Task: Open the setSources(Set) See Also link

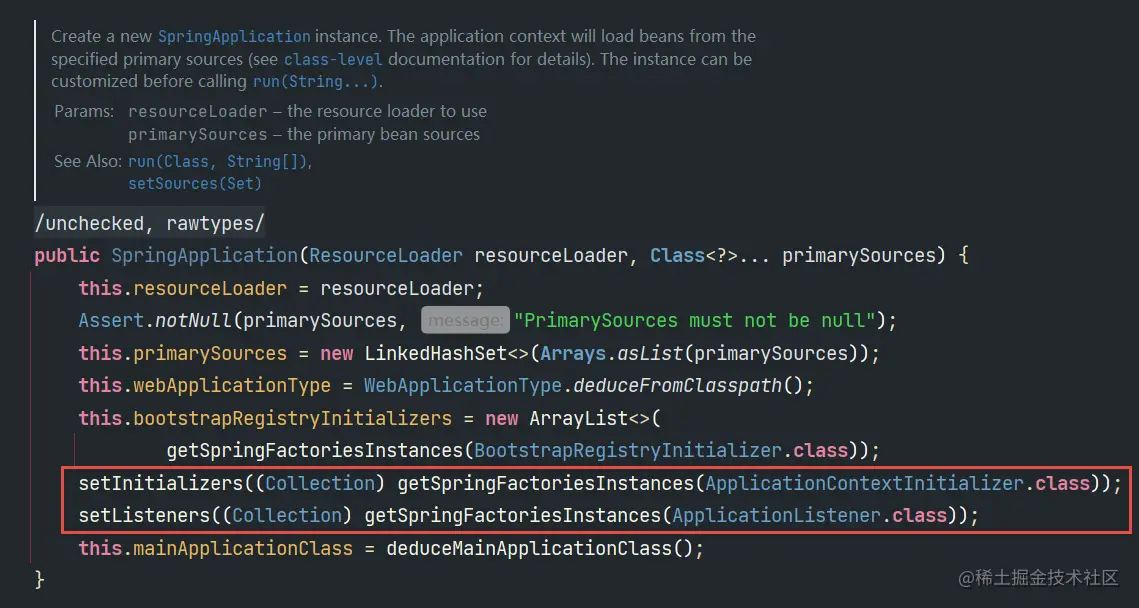Action: [x=195, y=184]
